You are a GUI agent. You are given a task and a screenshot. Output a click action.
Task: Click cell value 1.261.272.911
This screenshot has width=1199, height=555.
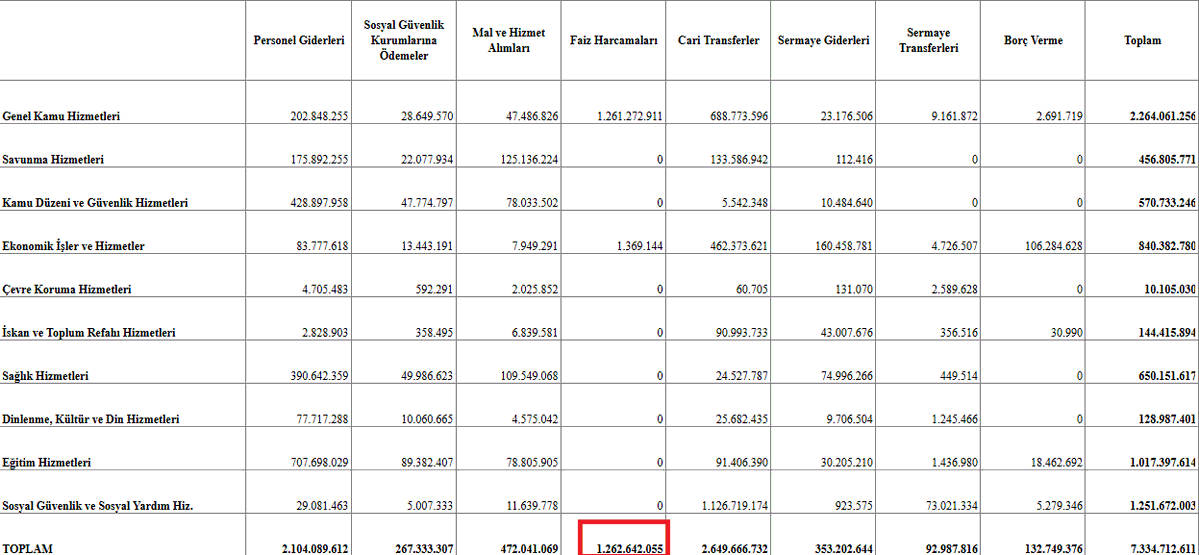click(630, 117)
